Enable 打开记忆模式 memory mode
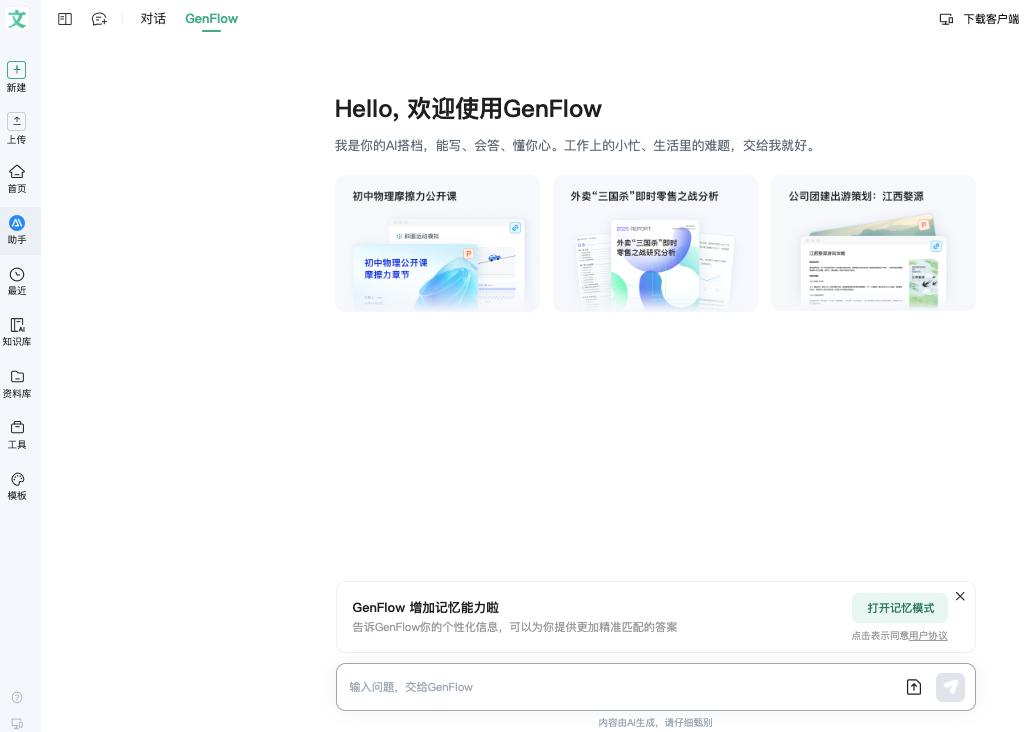The width and height of the screenshot is (1032, 732). (900, 608)
